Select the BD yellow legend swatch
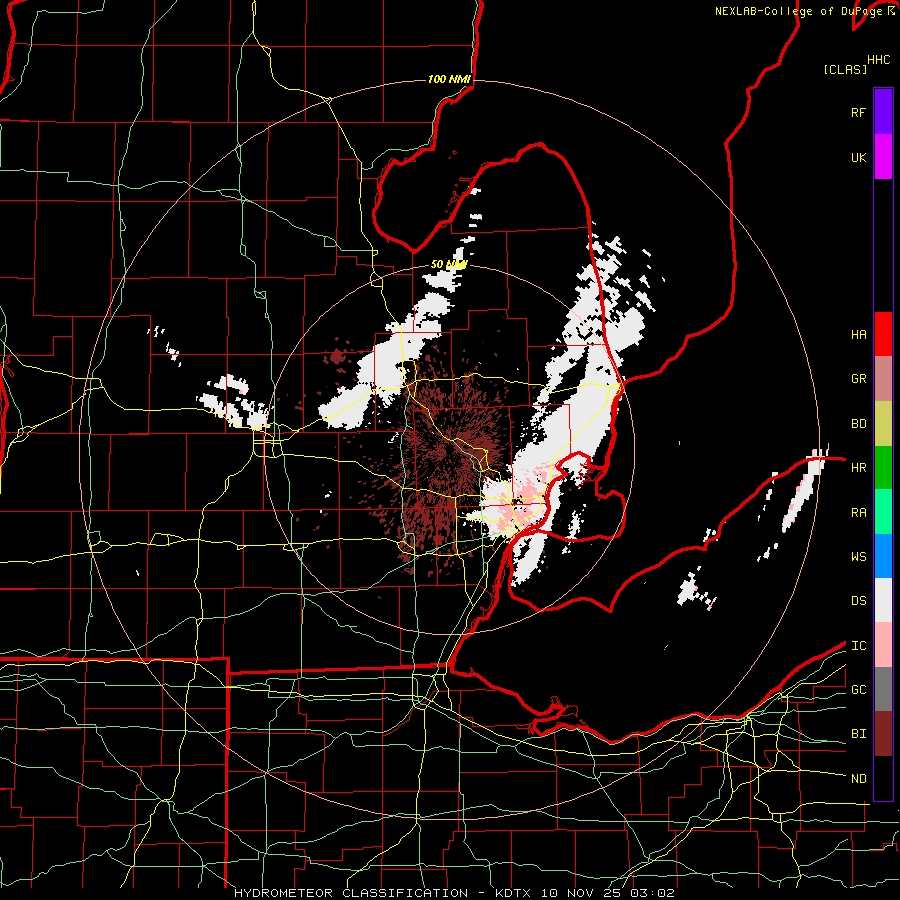 (883, 424)
